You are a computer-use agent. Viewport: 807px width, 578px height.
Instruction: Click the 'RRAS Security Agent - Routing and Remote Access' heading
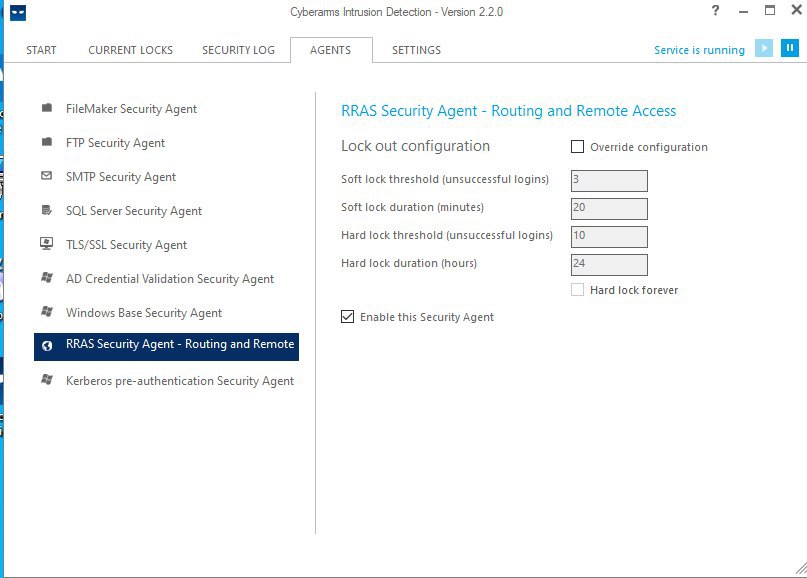click(508, 111)
